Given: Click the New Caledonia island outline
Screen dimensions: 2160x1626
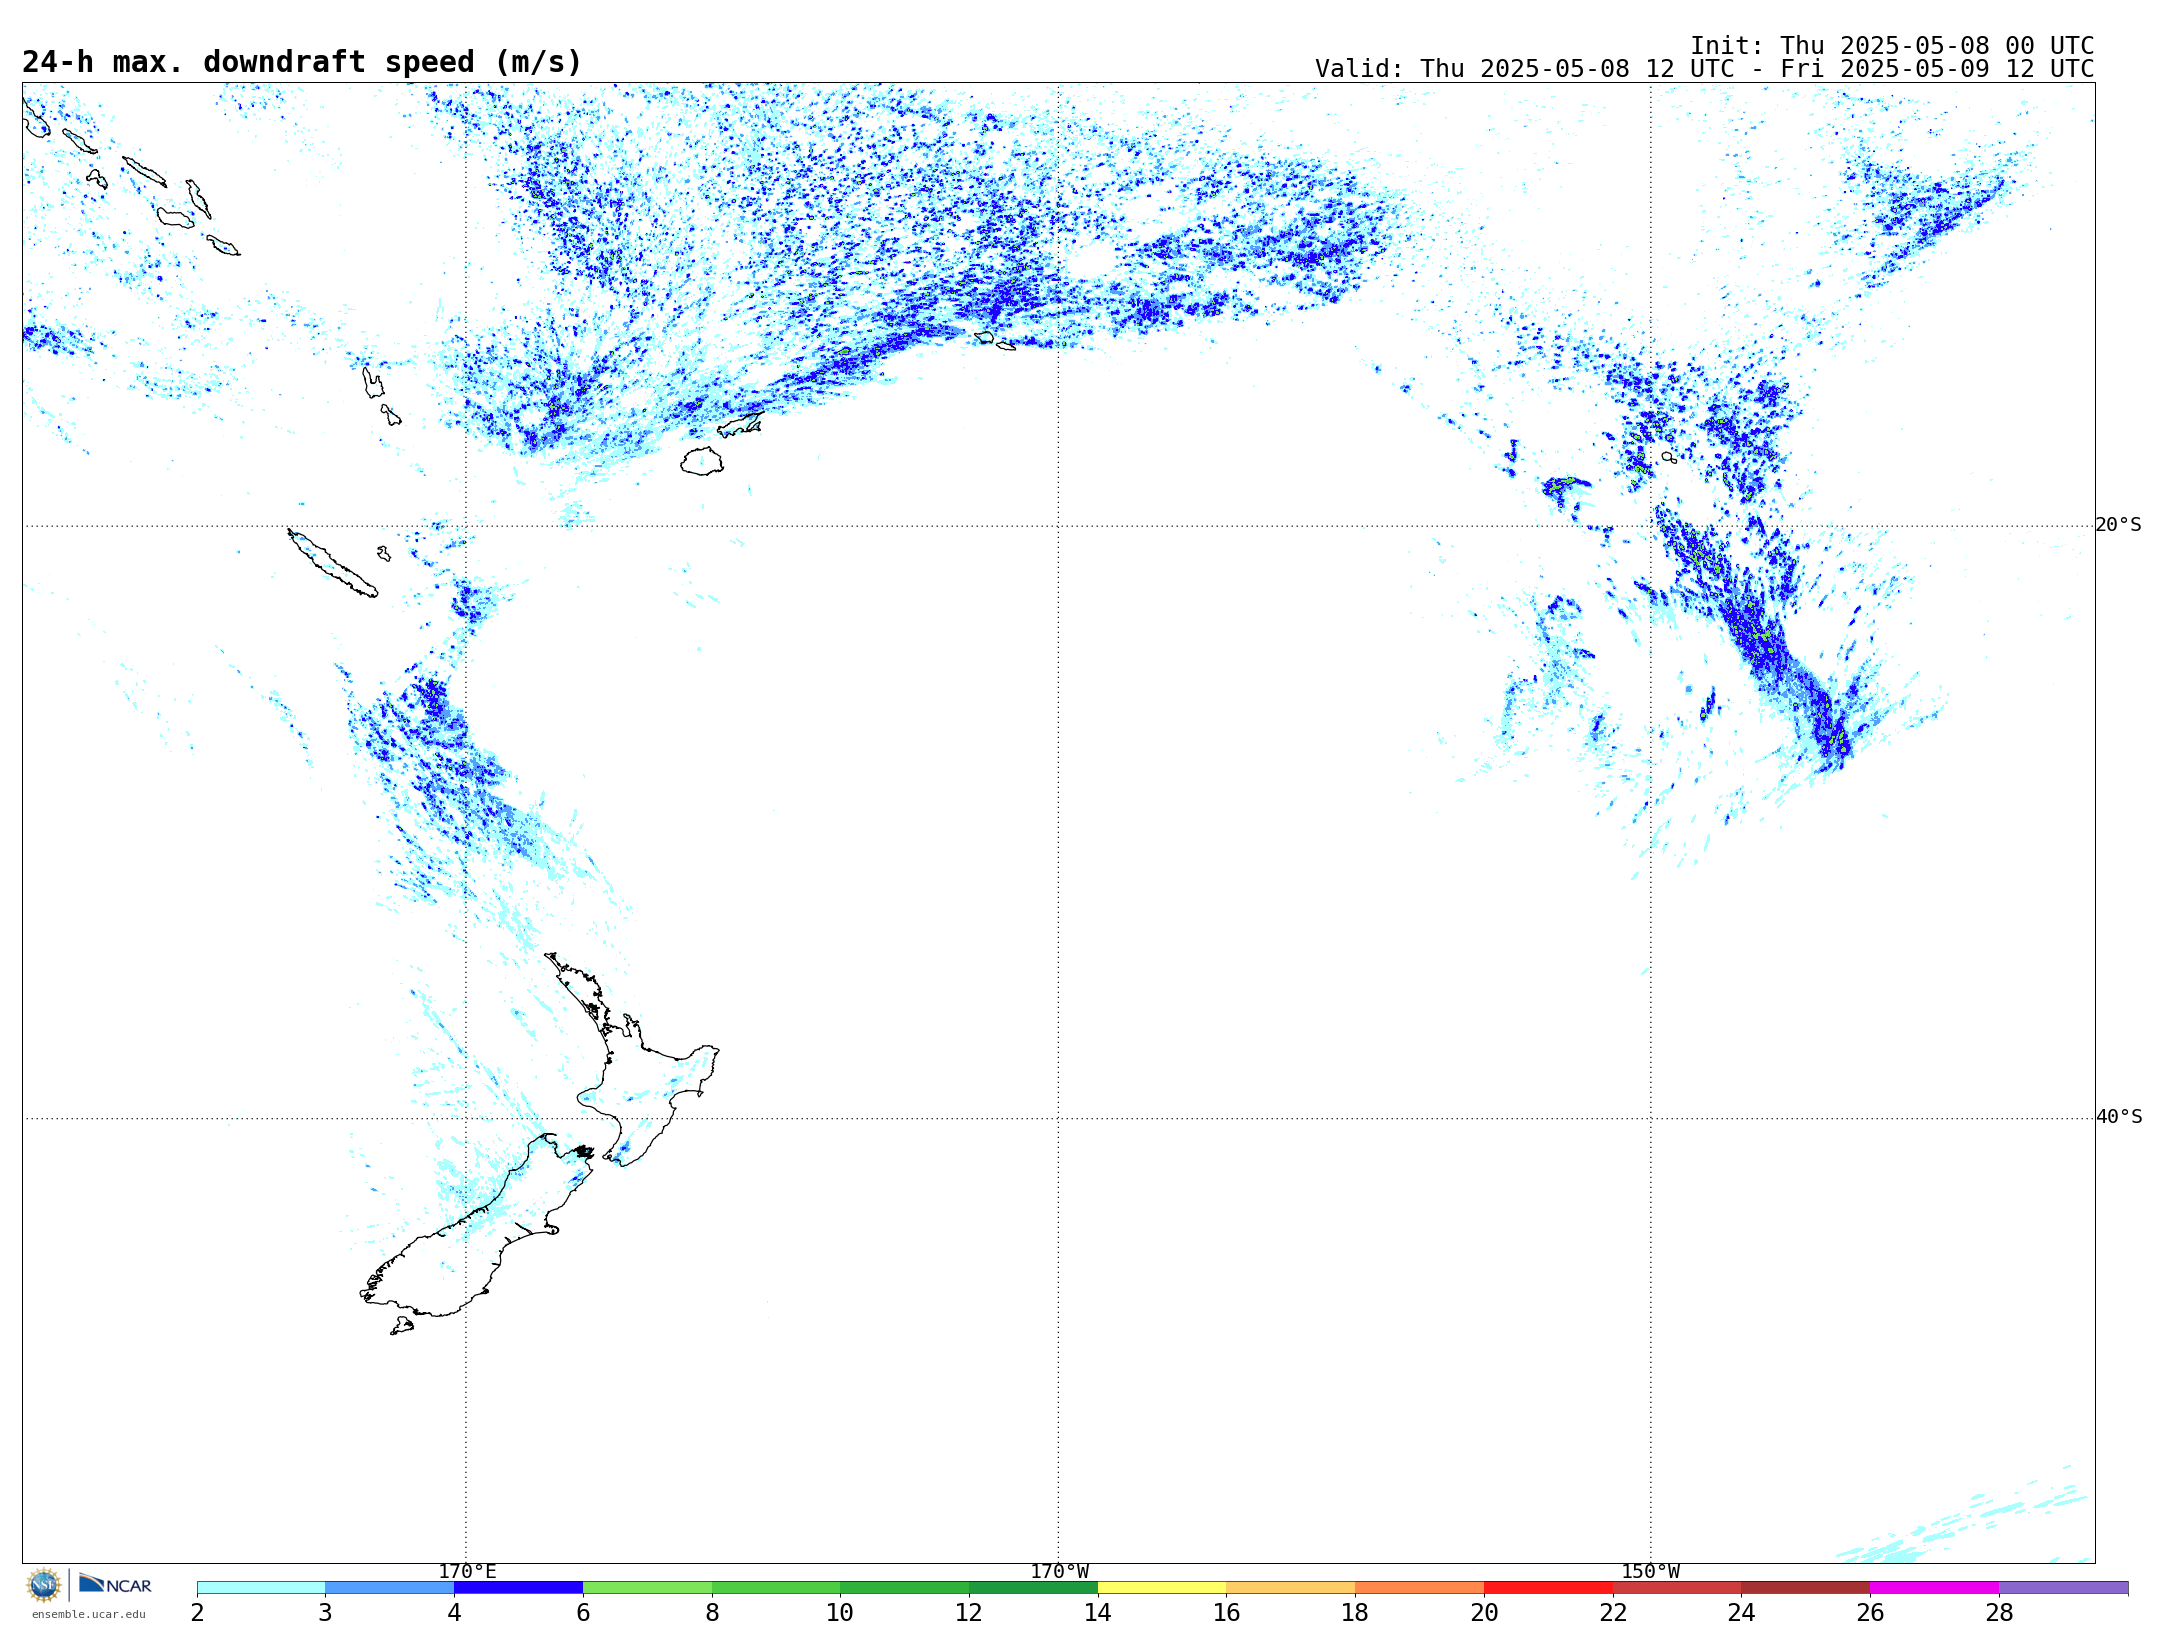Looking at the screenshot, I should pyautogui.click(x=333, y=564).
